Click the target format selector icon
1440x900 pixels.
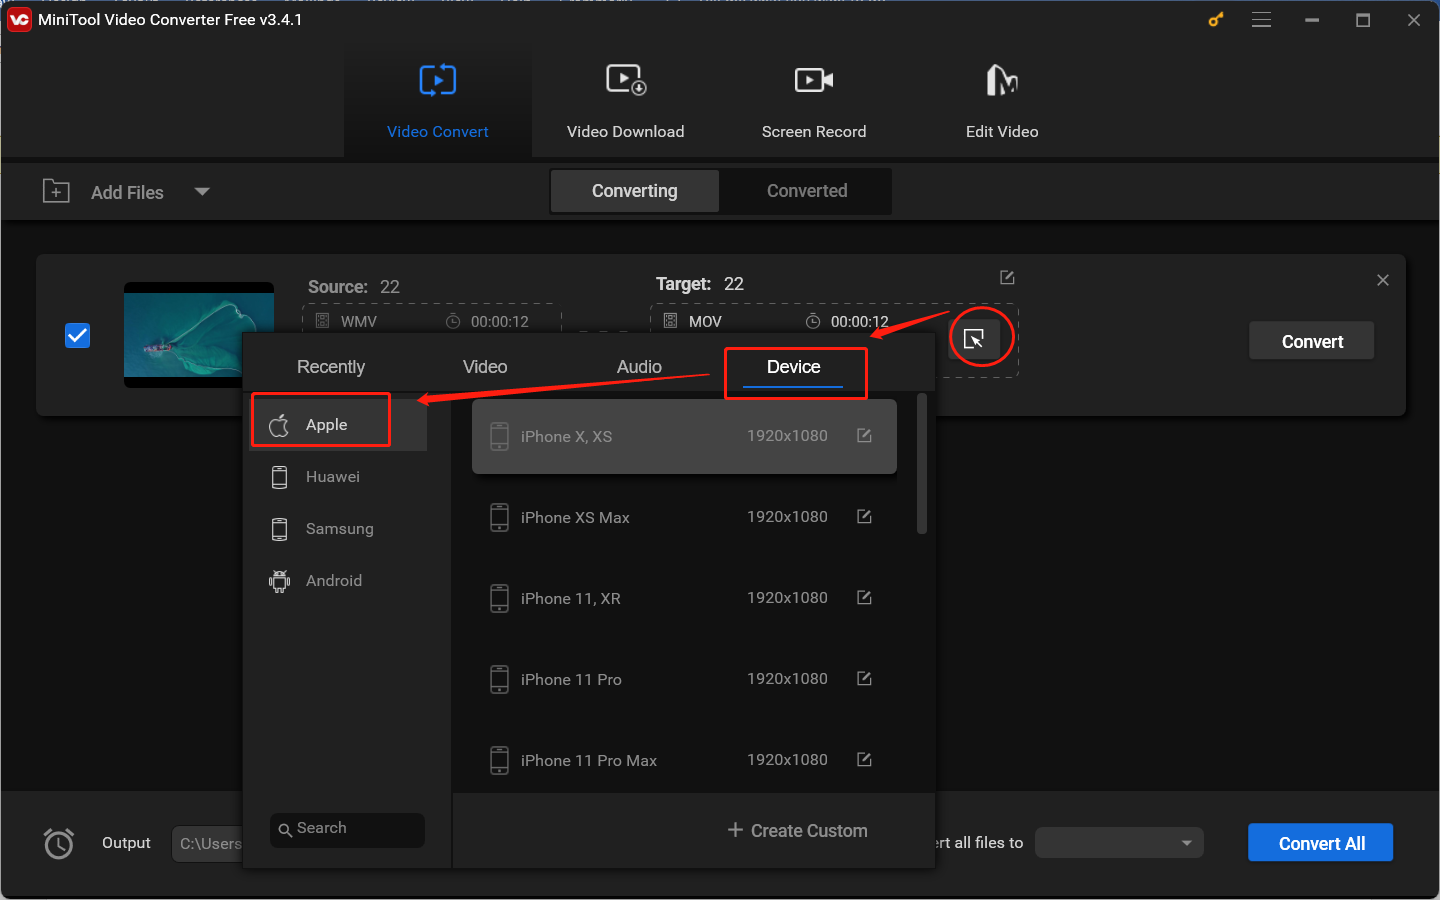click(x=974, y=340)
